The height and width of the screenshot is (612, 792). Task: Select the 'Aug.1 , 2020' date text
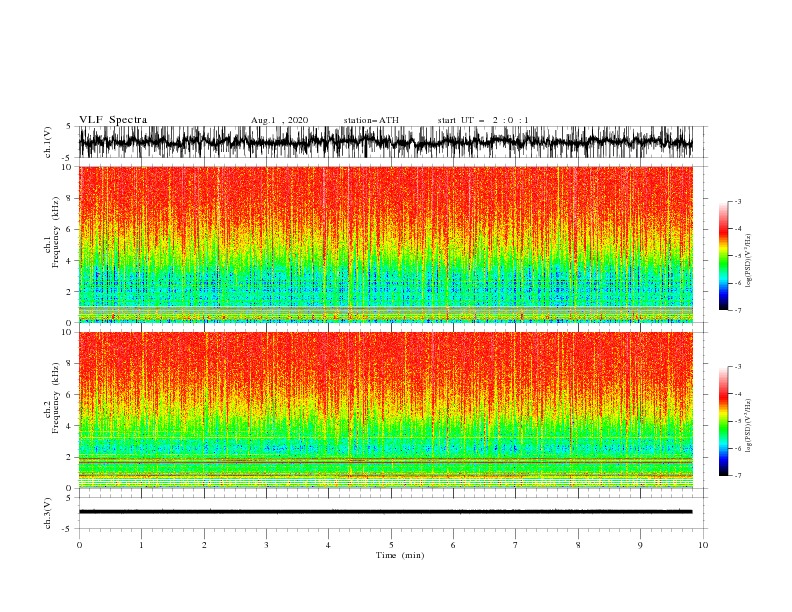279,120
